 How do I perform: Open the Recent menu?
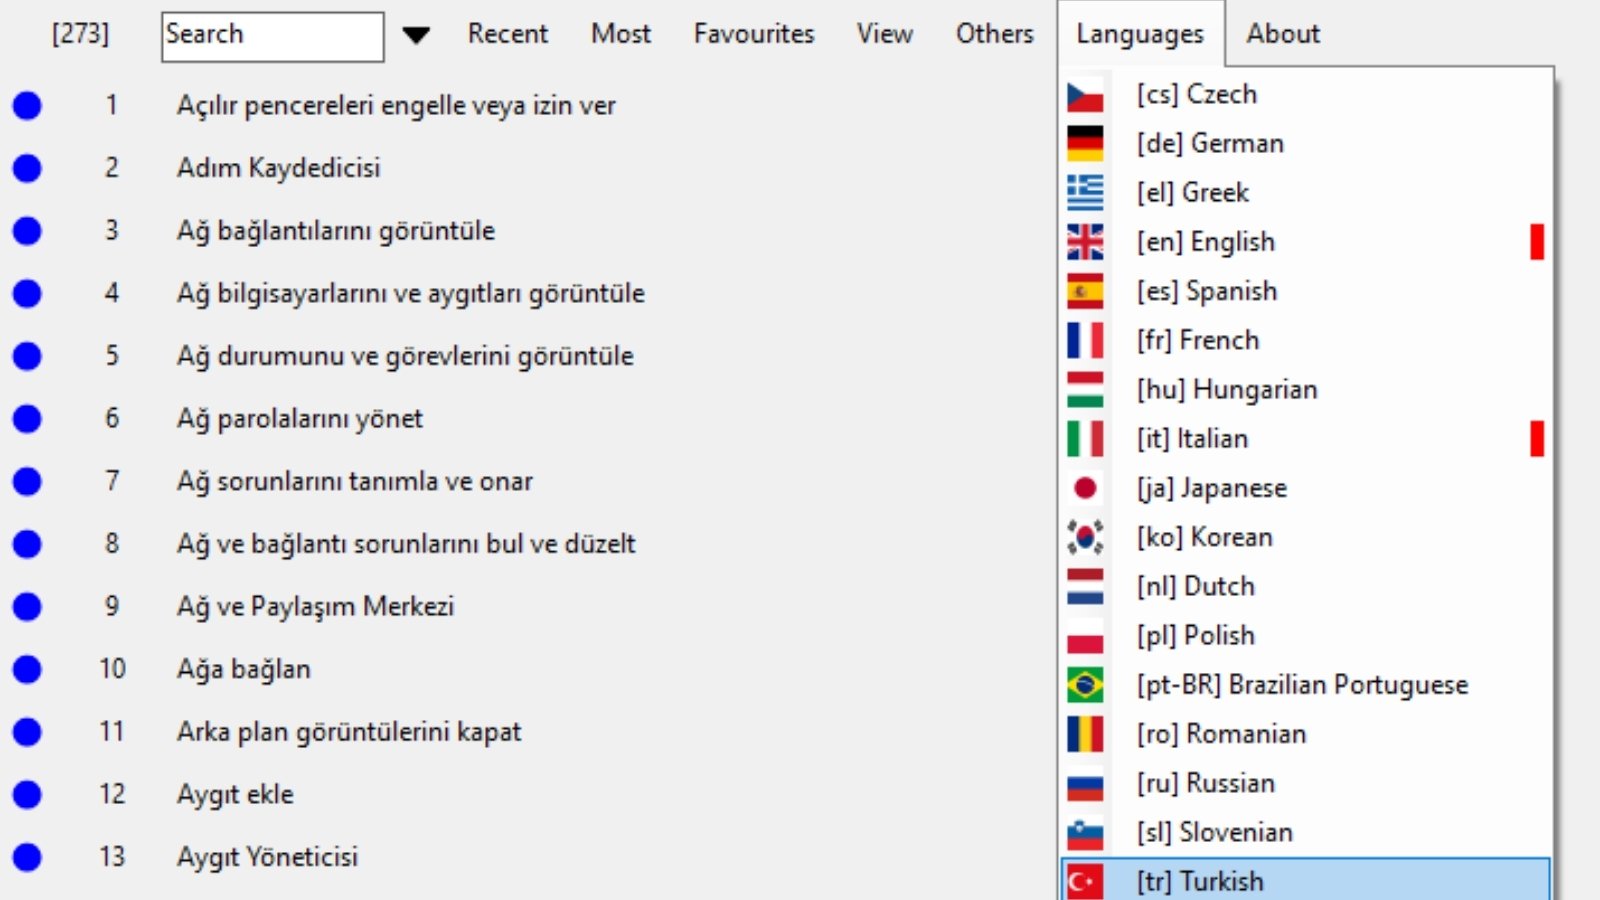(x=508, y=34)
